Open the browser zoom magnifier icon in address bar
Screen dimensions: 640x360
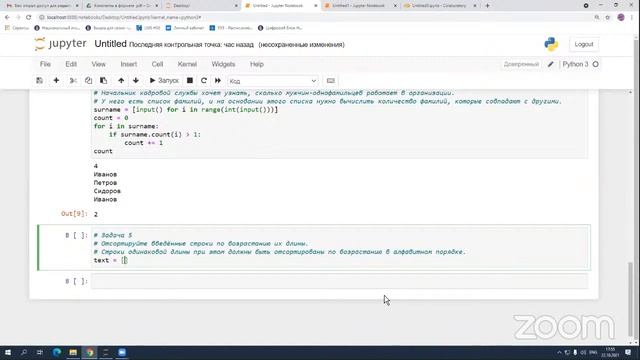click(597, 17)
